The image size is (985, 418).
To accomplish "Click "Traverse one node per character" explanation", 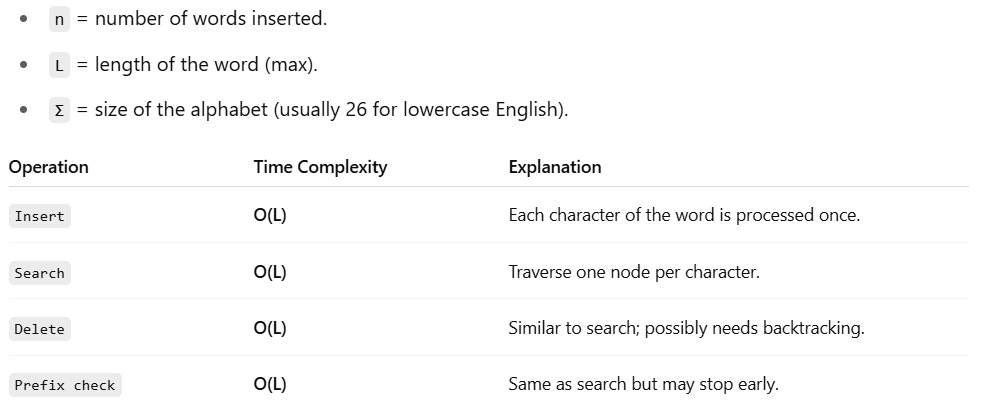I will (x=634, y=272).
